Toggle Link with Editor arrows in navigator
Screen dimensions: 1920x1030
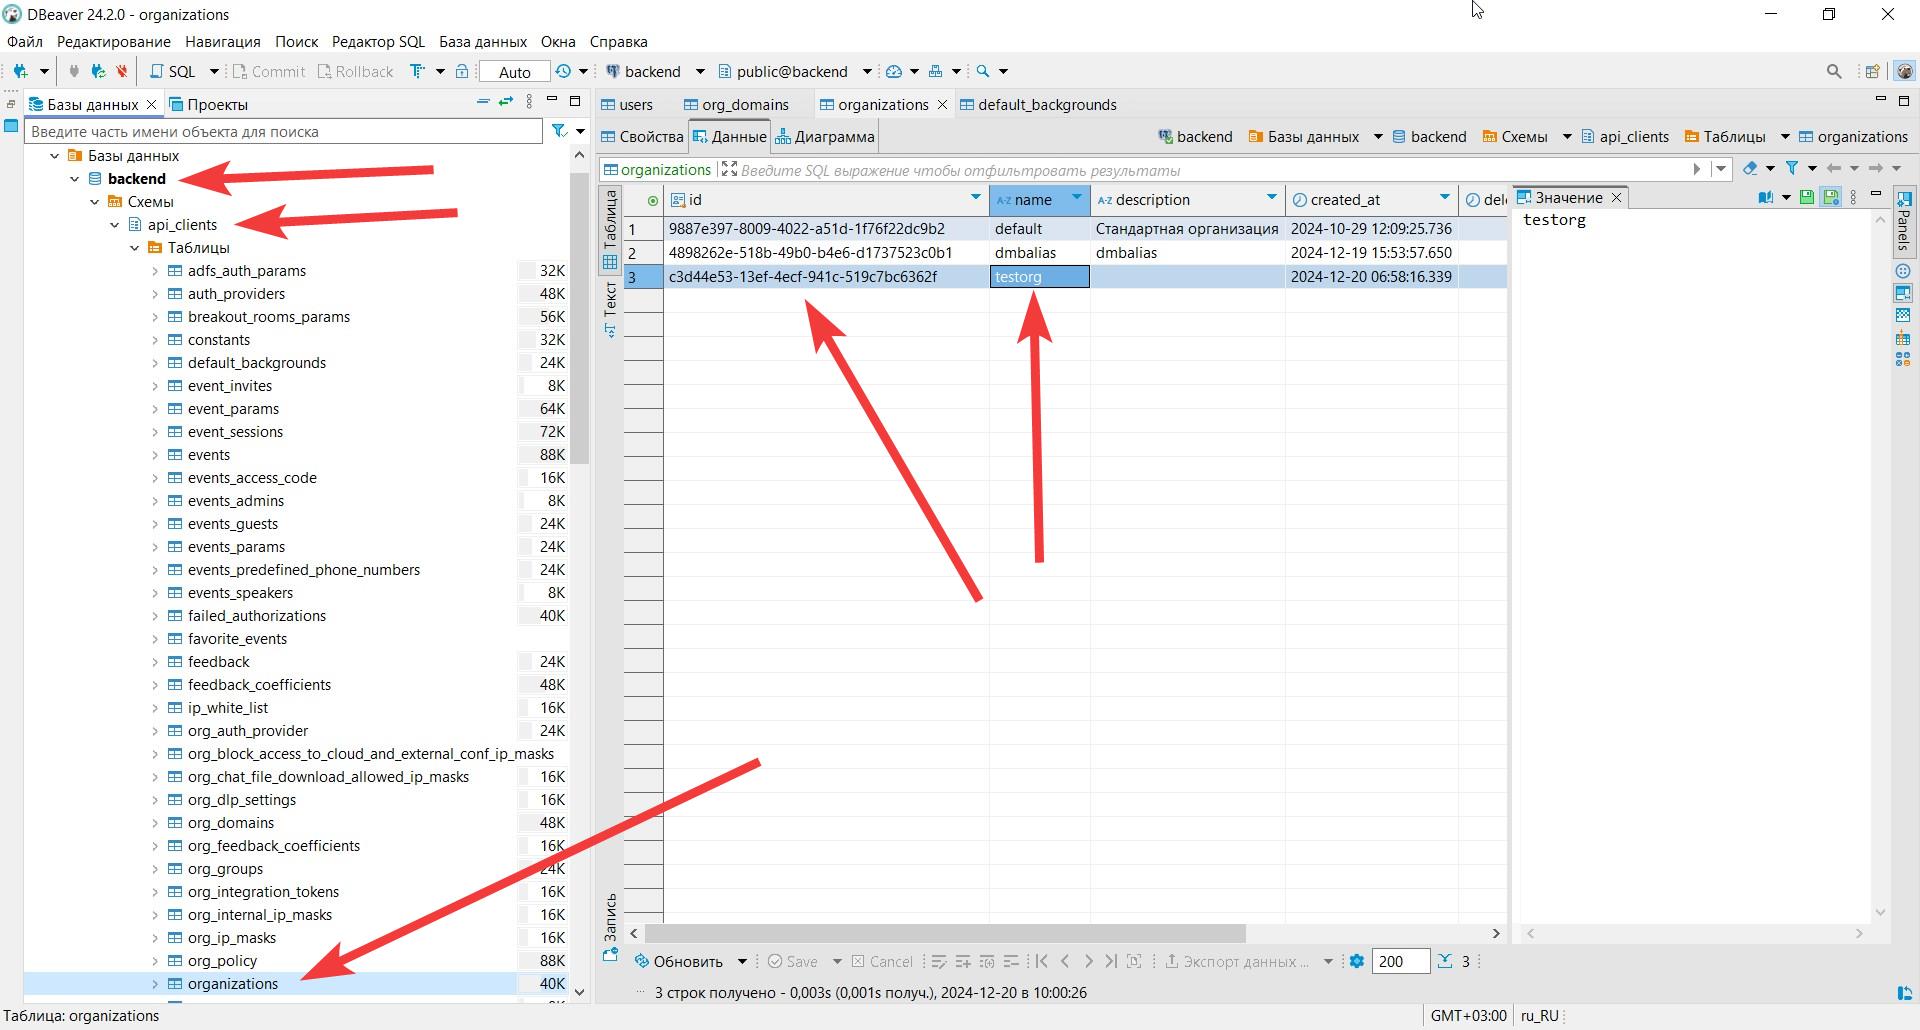tap(506, 102)
